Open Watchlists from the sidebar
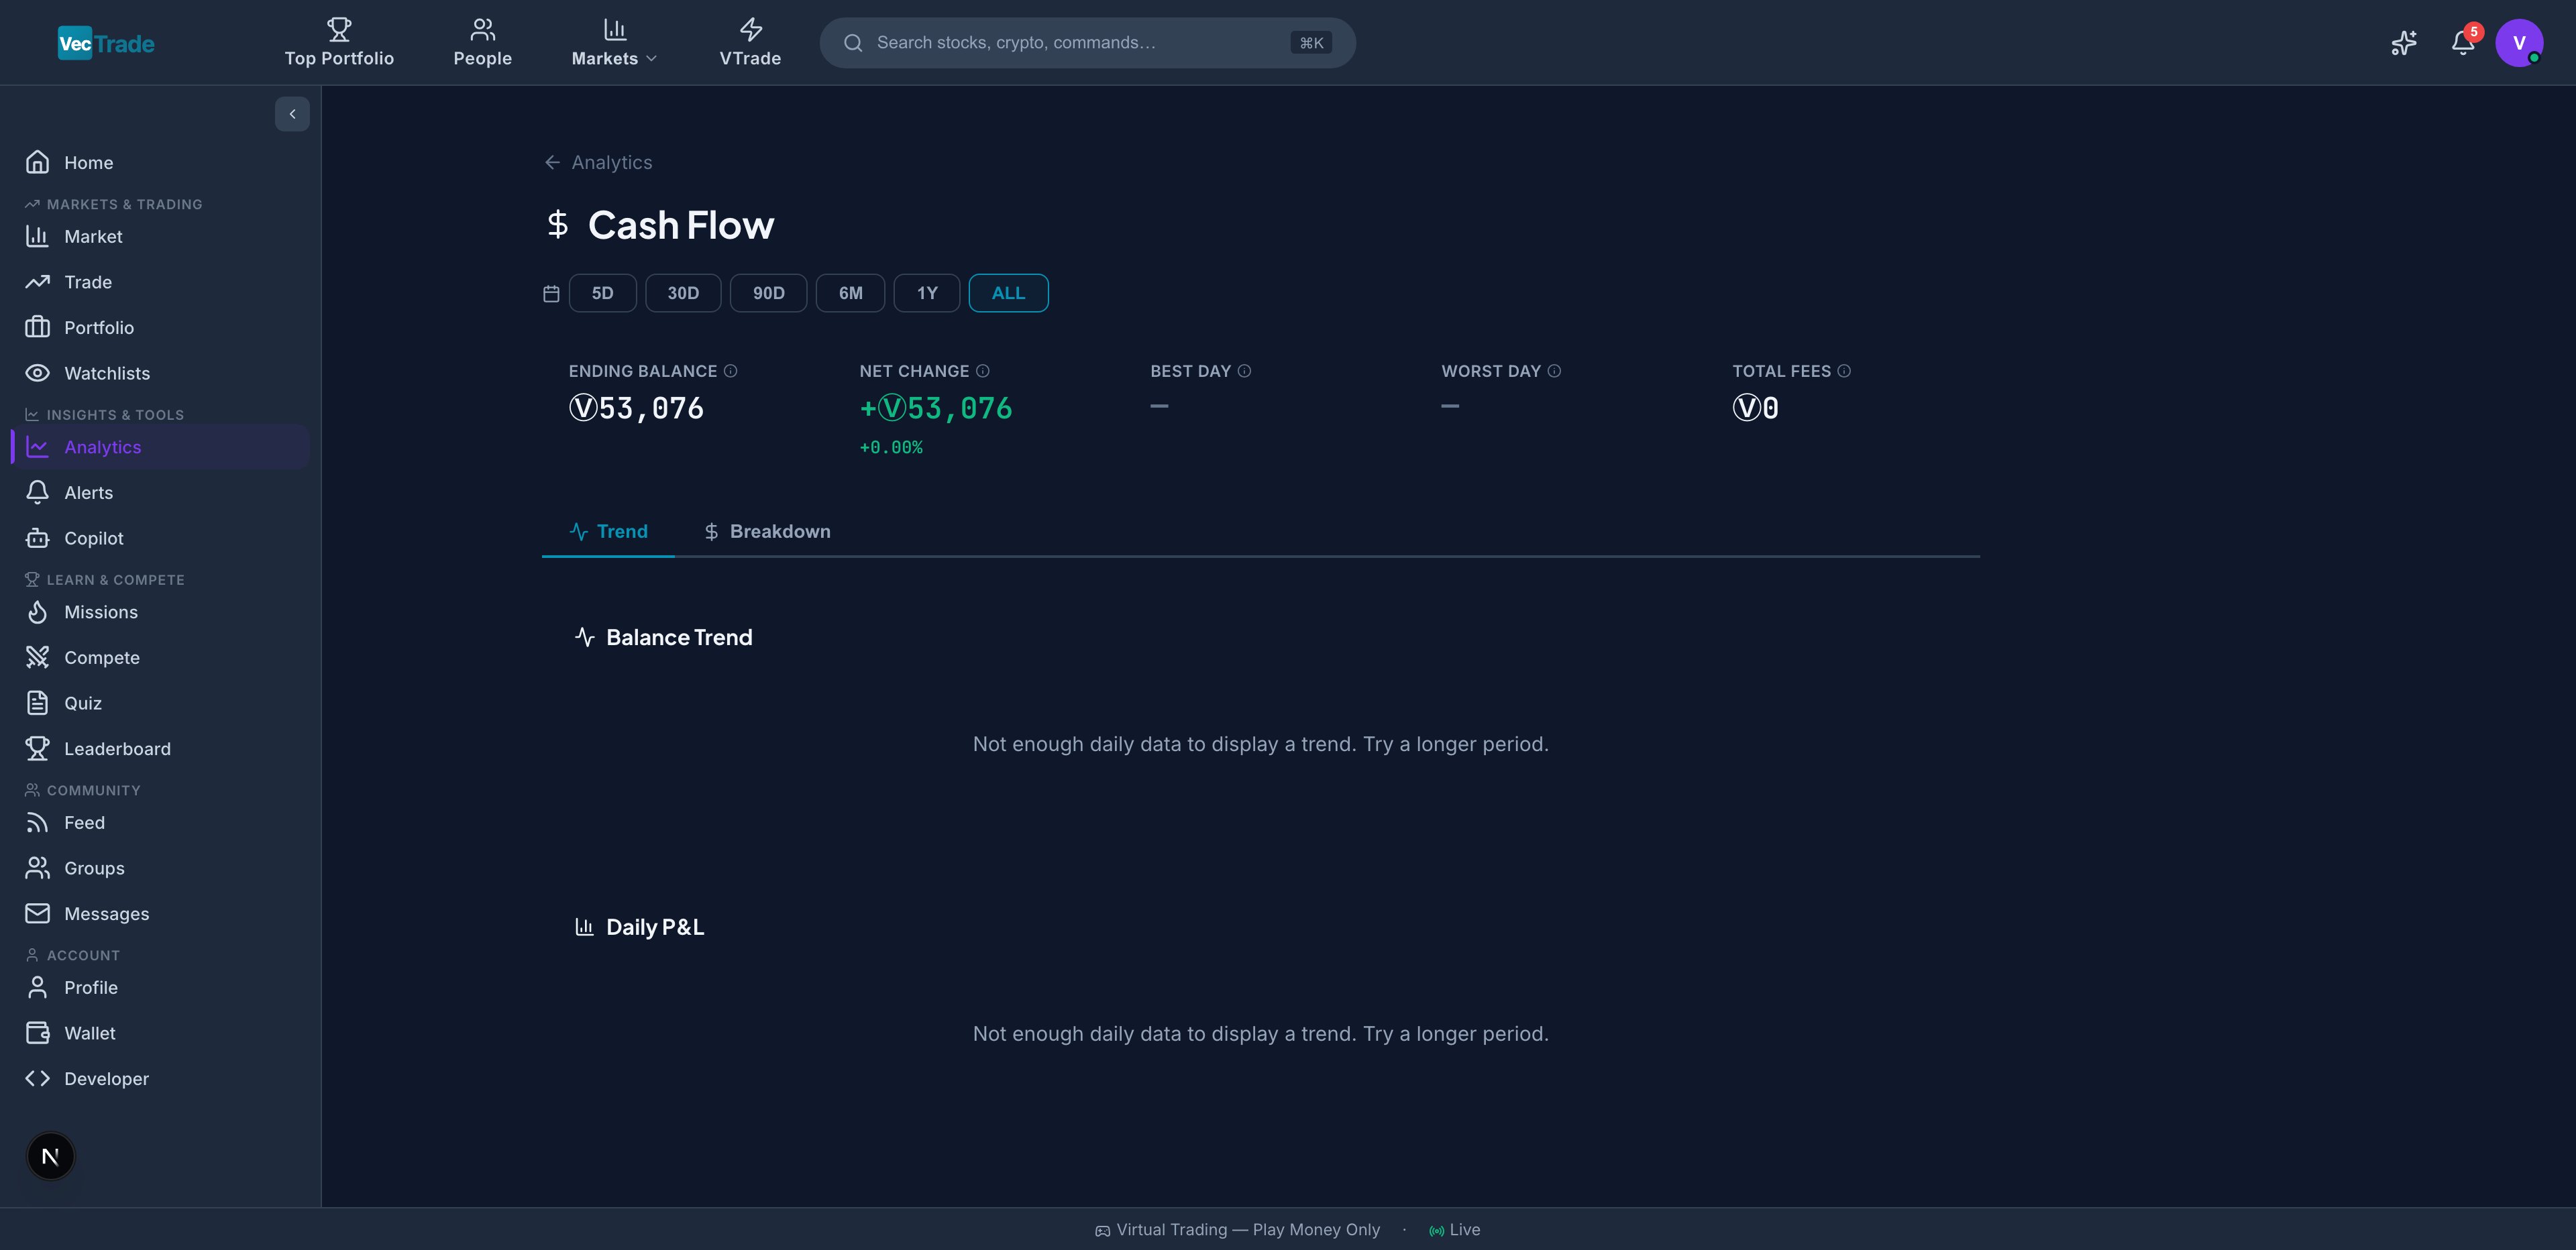 coord(160,373)
